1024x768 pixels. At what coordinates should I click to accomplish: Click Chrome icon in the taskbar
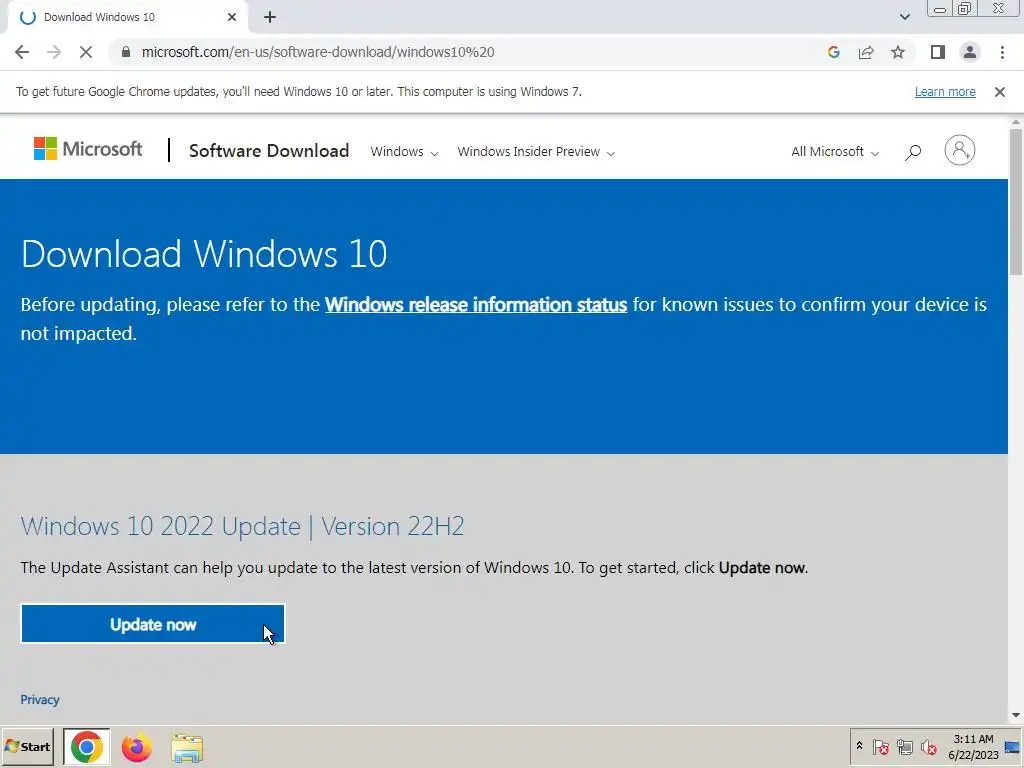tap(87, 747)
